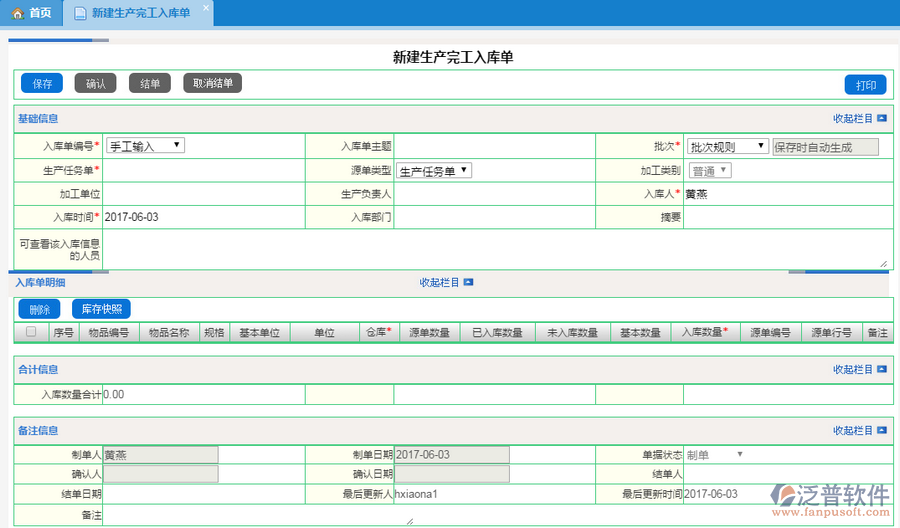Click the document icon on the 新建生产完工入库单 tab
Screen dimensions: 900x528
[80, 13]
